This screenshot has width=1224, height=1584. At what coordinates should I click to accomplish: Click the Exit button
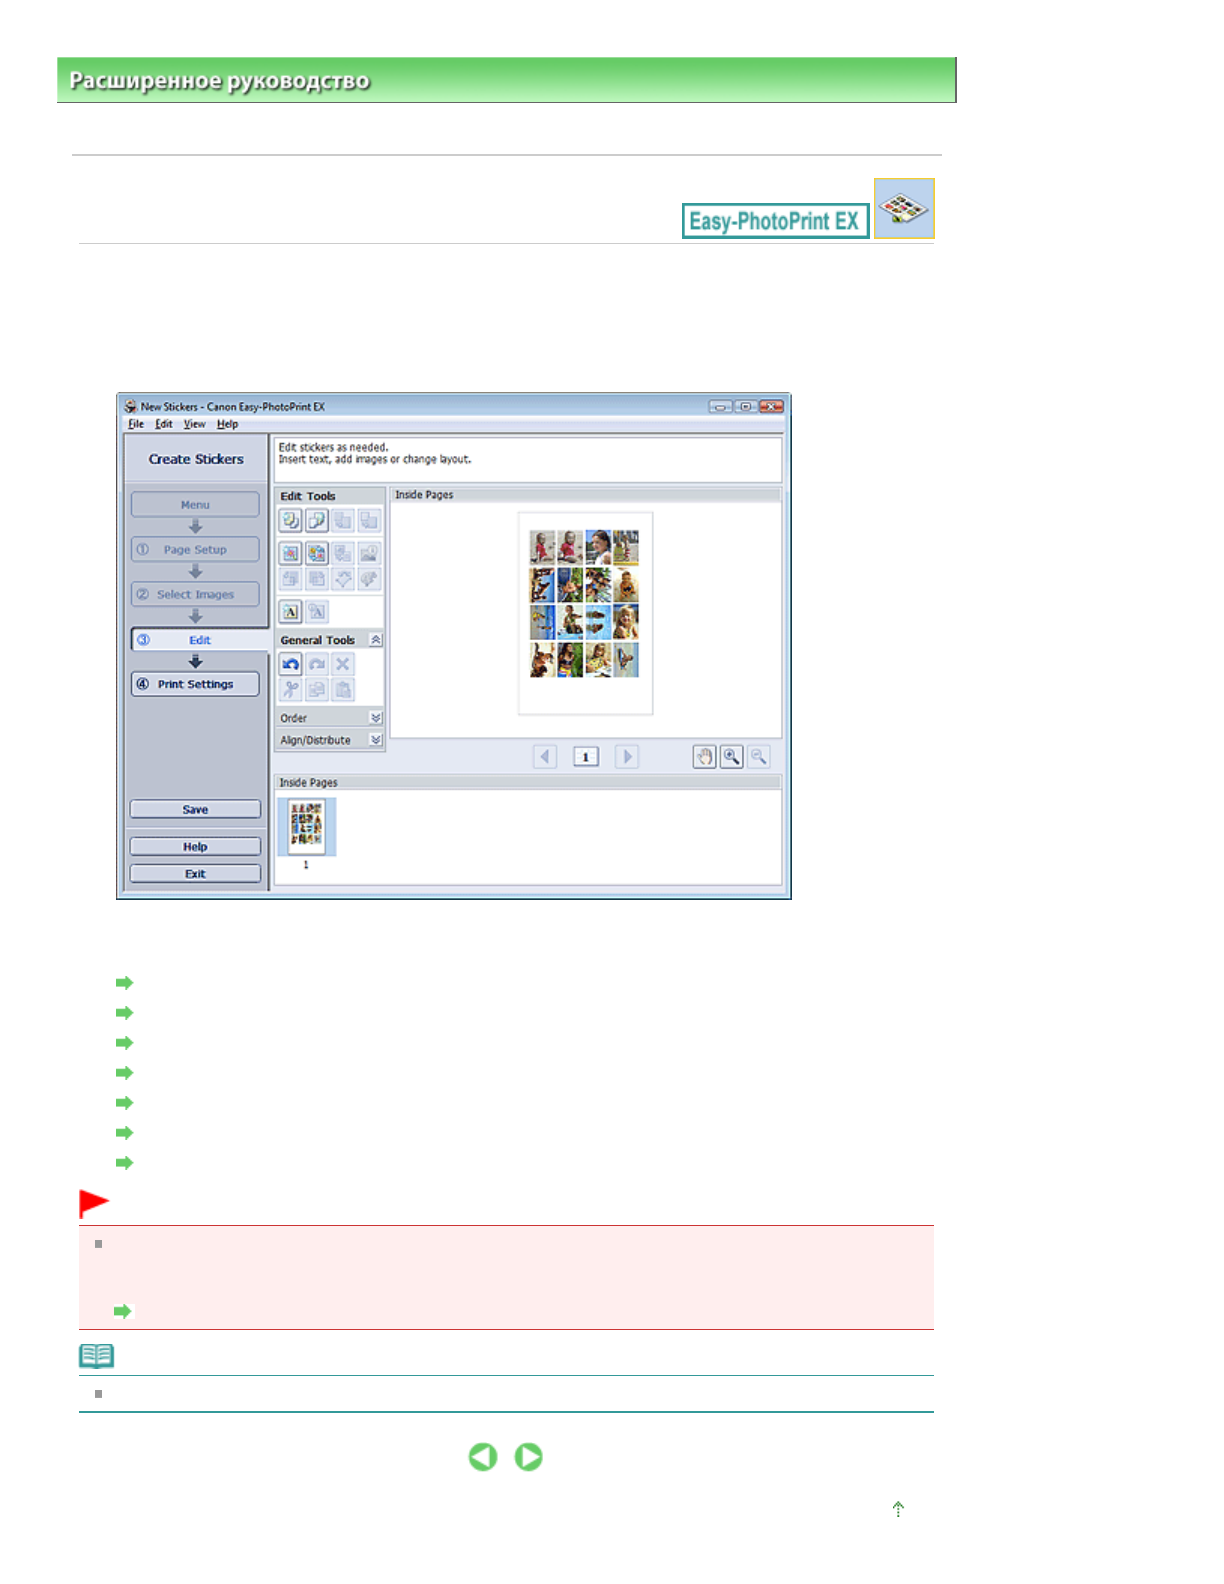pos(195,873)
